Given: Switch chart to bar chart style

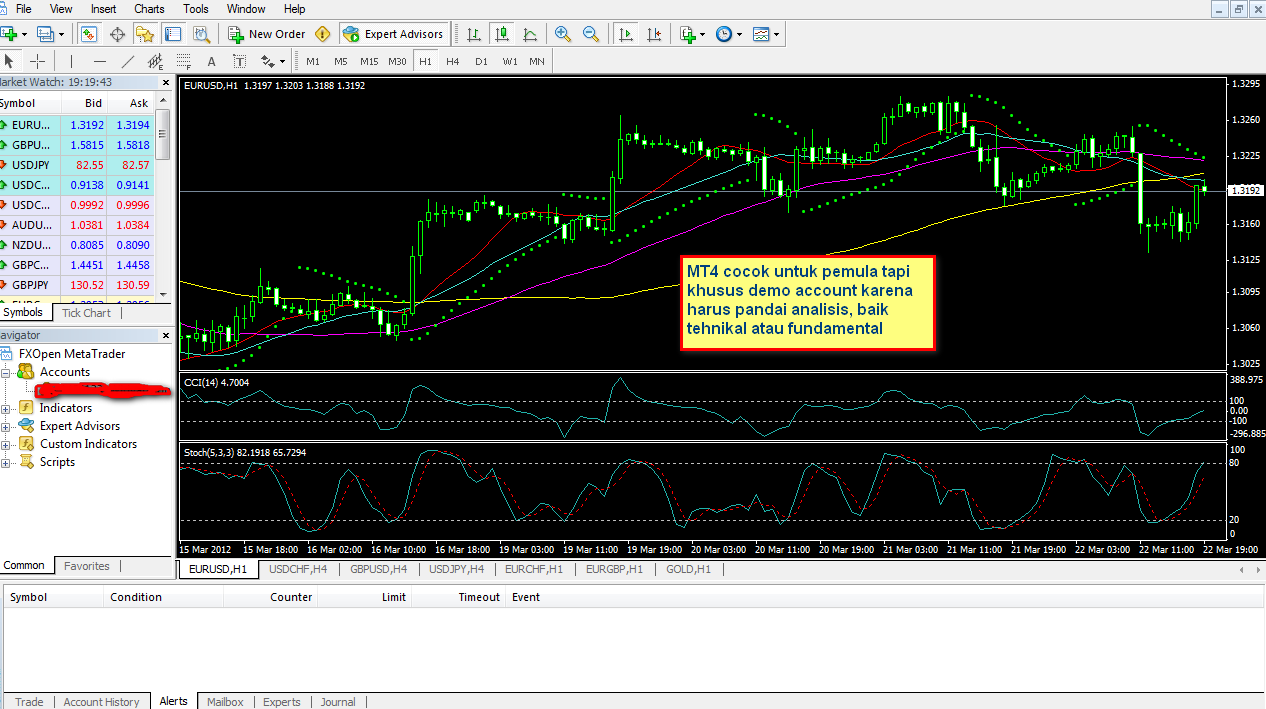Looking at the screenshot, I should pyautogui.click(x=474, y=34).
